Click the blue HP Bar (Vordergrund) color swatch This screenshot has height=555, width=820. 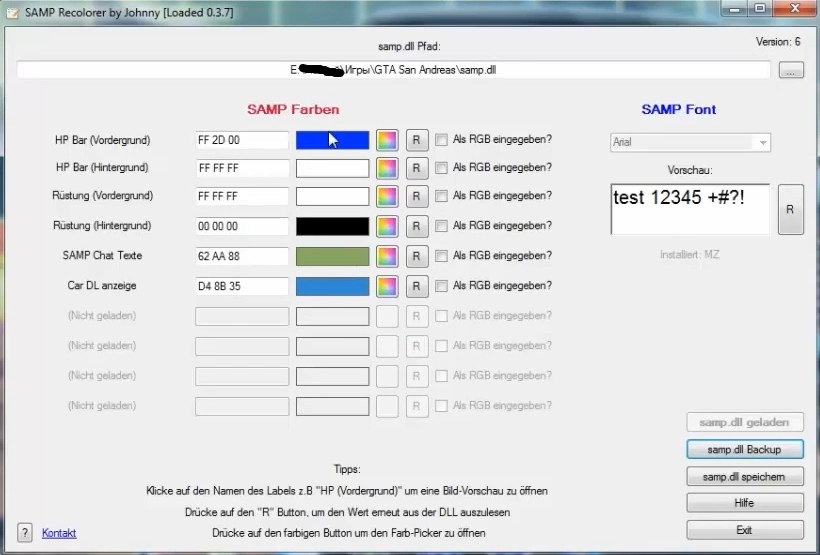[333, 140]
